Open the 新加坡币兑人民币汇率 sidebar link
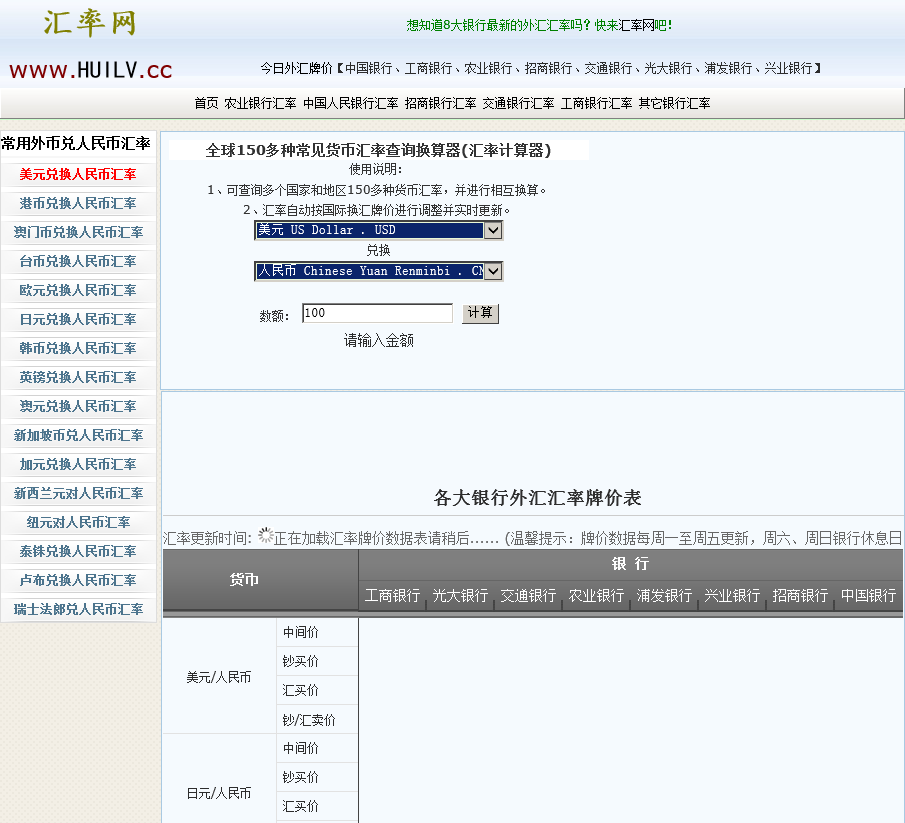The height and width of the screenshot is (823, 905). click(x=78, y=435)
